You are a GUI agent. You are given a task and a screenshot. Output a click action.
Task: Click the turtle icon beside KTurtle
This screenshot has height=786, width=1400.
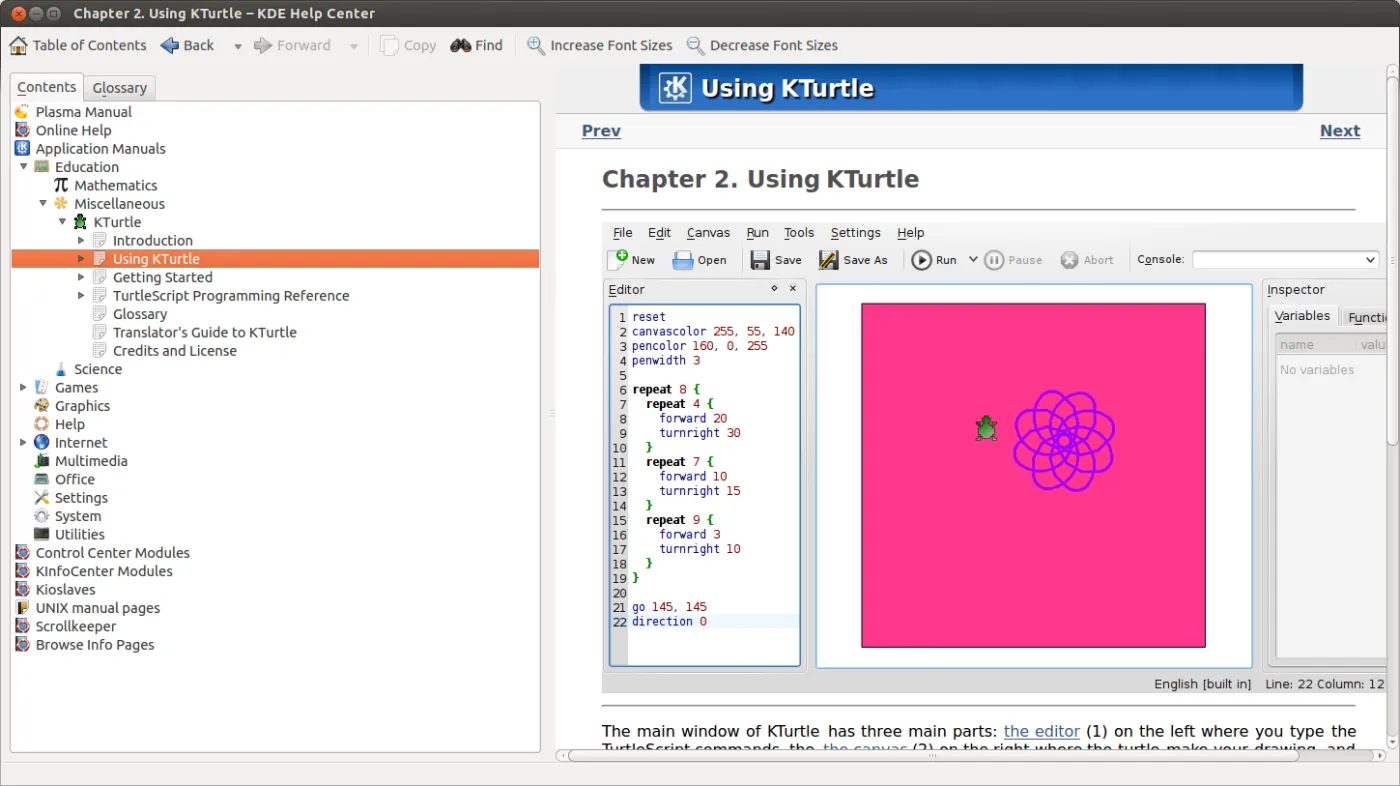pyautogui.click(x=80, y=222)
